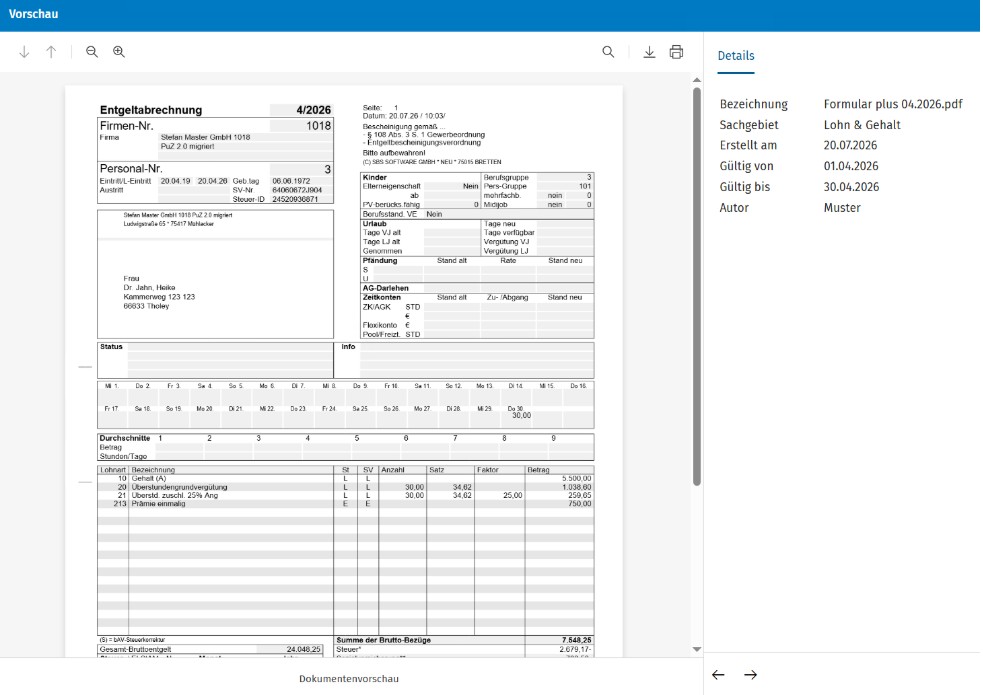Click the 'Autor' label
Screen dimensions: 983x695
coord(734,207)
